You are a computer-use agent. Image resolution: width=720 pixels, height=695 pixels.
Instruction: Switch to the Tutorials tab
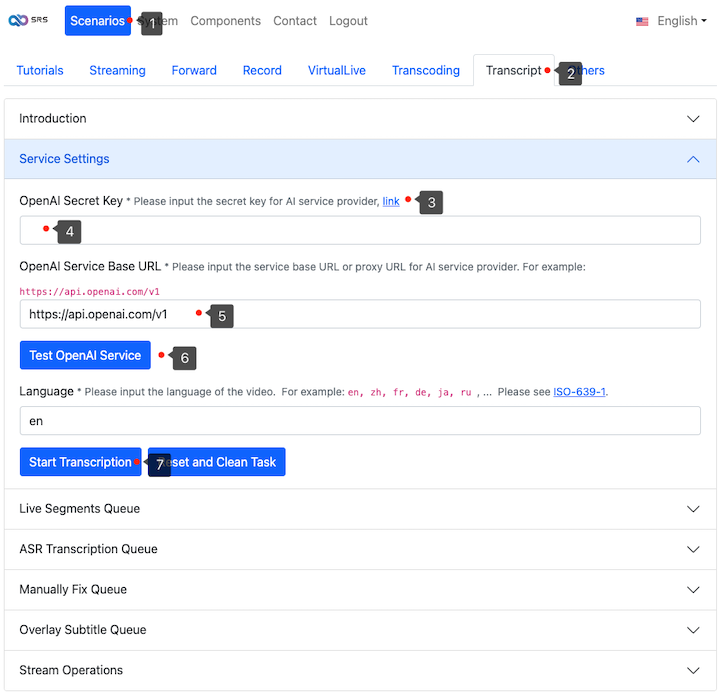click(40, 71)
